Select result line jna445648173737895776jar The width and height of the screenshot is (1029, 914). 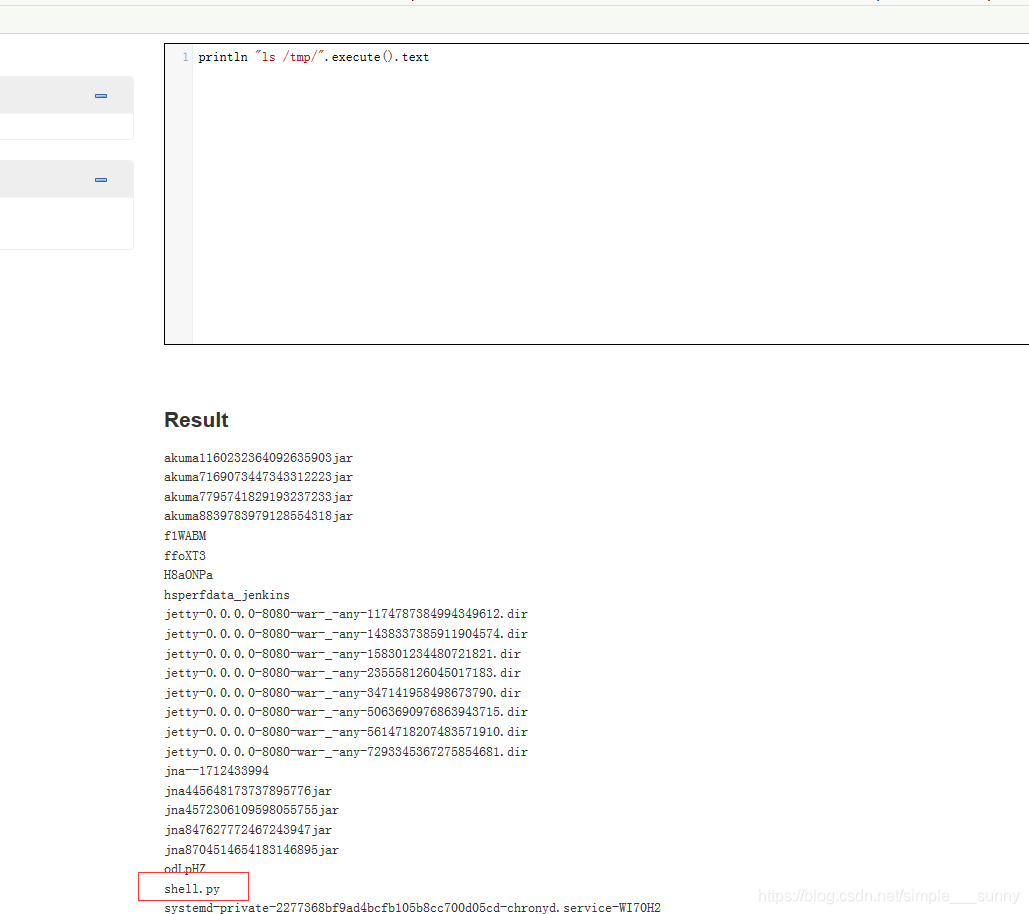[248, 791]
